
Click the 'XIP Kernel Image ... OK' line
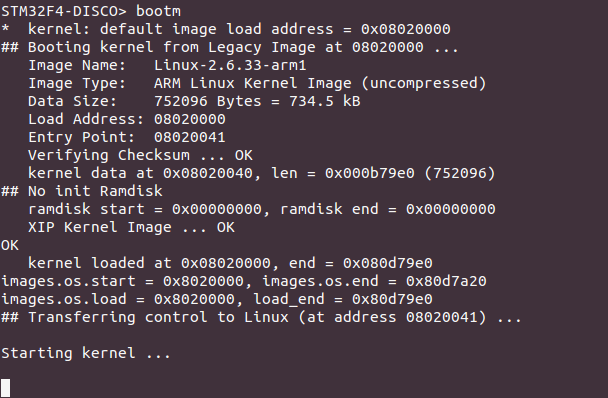[x=131, y=227]
